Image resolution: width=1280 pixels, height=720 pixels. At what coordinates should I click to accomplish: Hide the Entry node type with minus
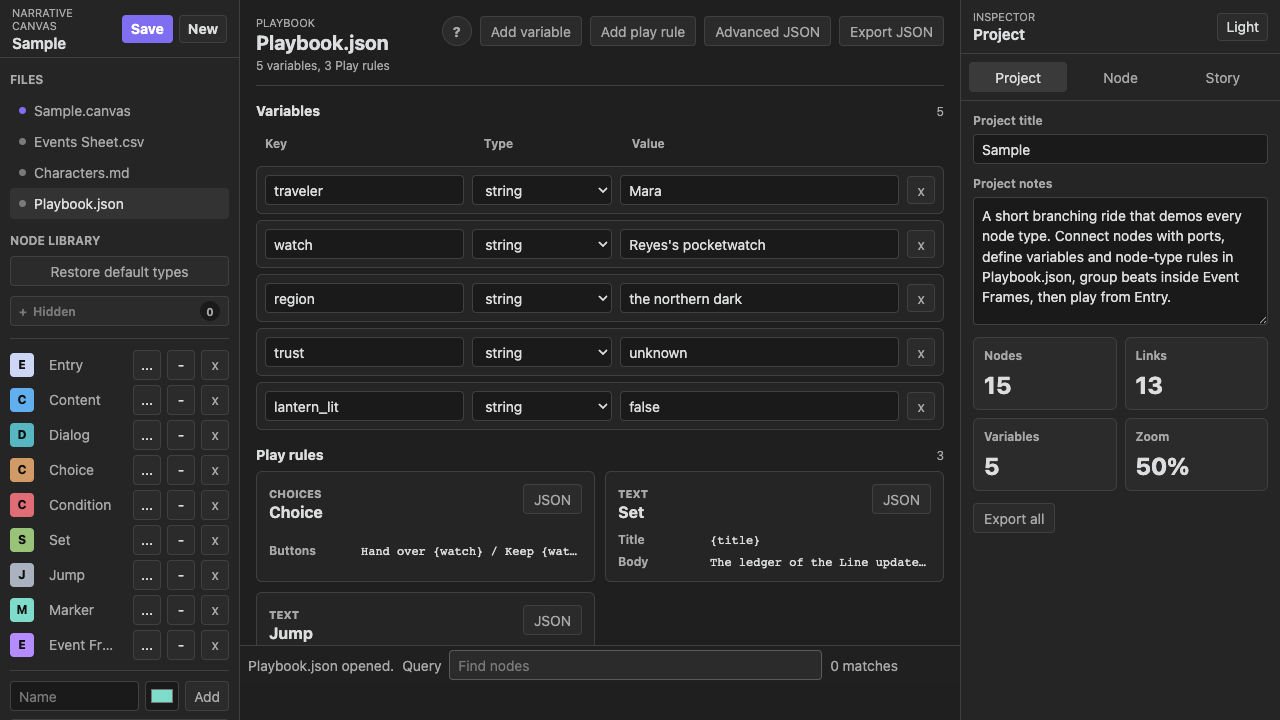[x=181, y=365]
